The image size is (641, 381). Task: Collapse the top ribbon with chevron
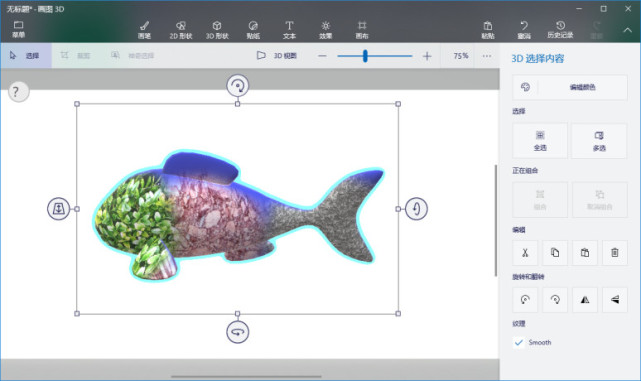pos(627,30)
